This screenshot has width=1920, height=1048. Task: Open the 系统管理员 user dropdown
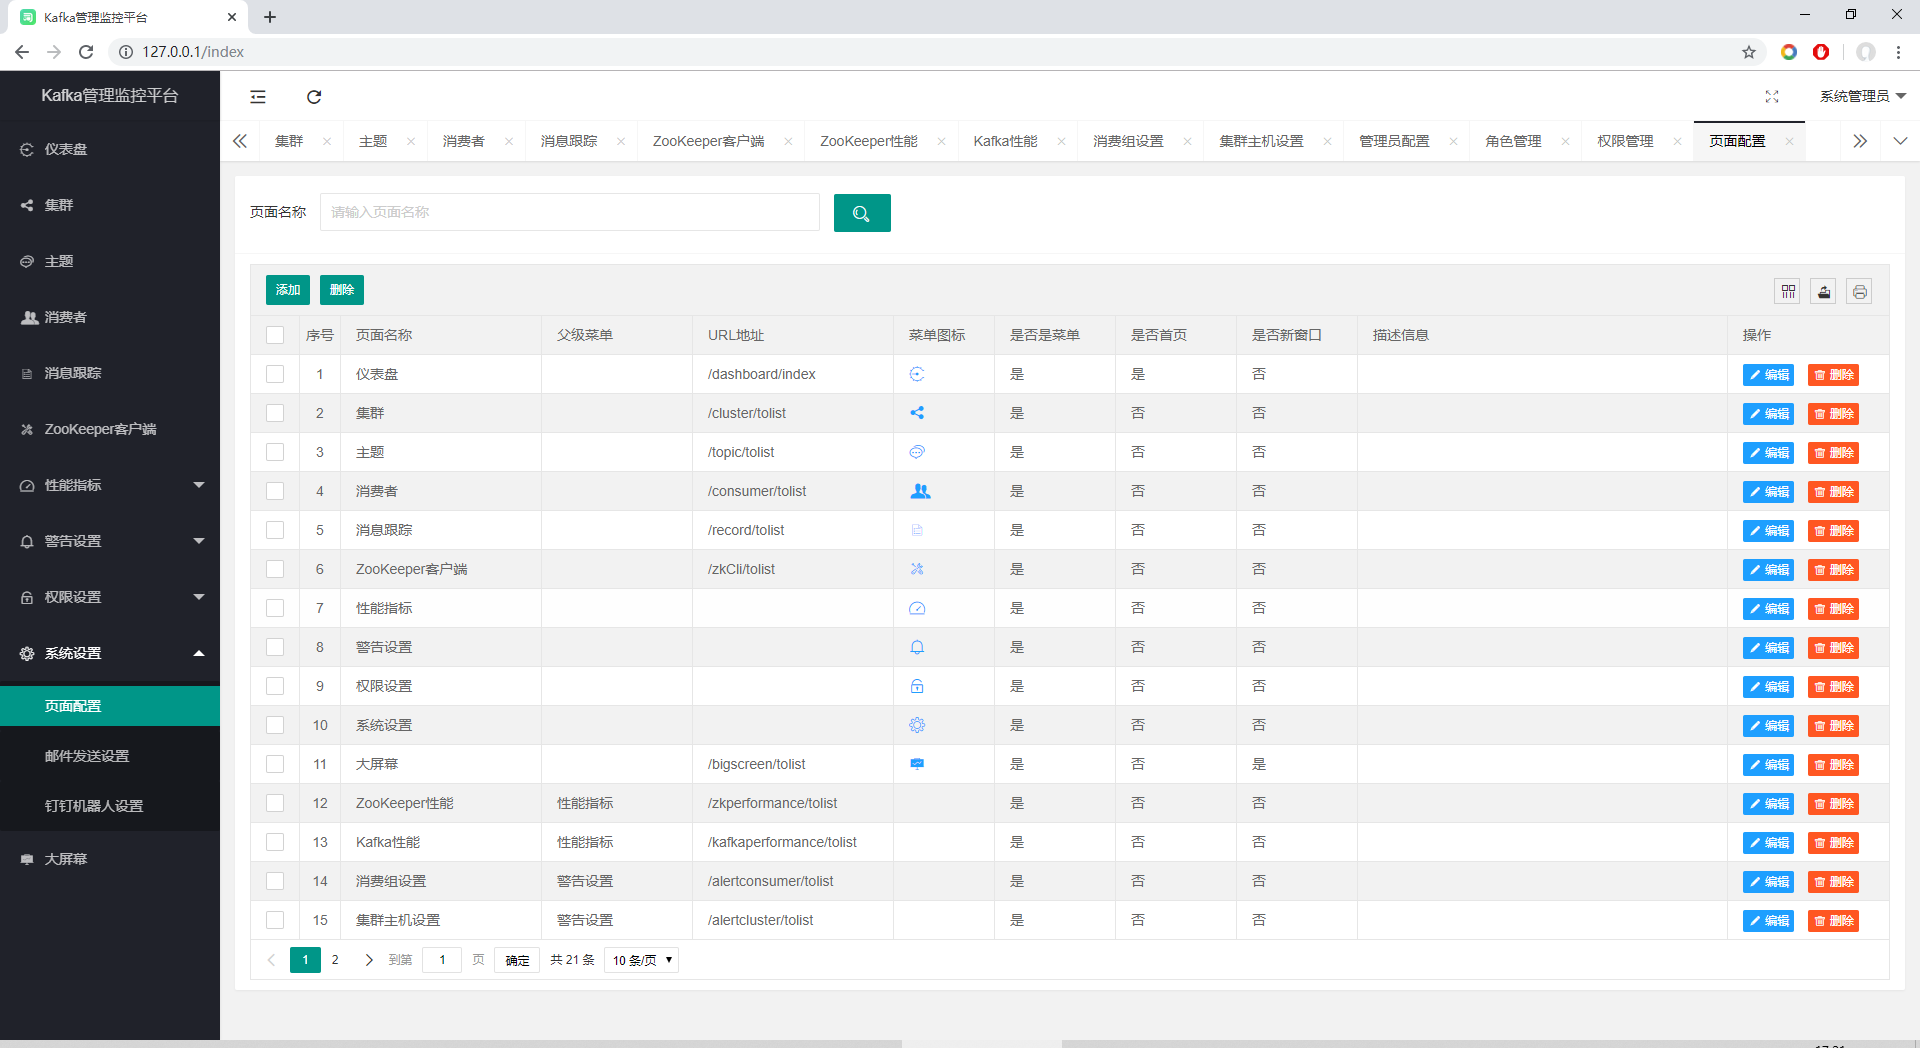pyautogui.click(x=1863, y=96)
